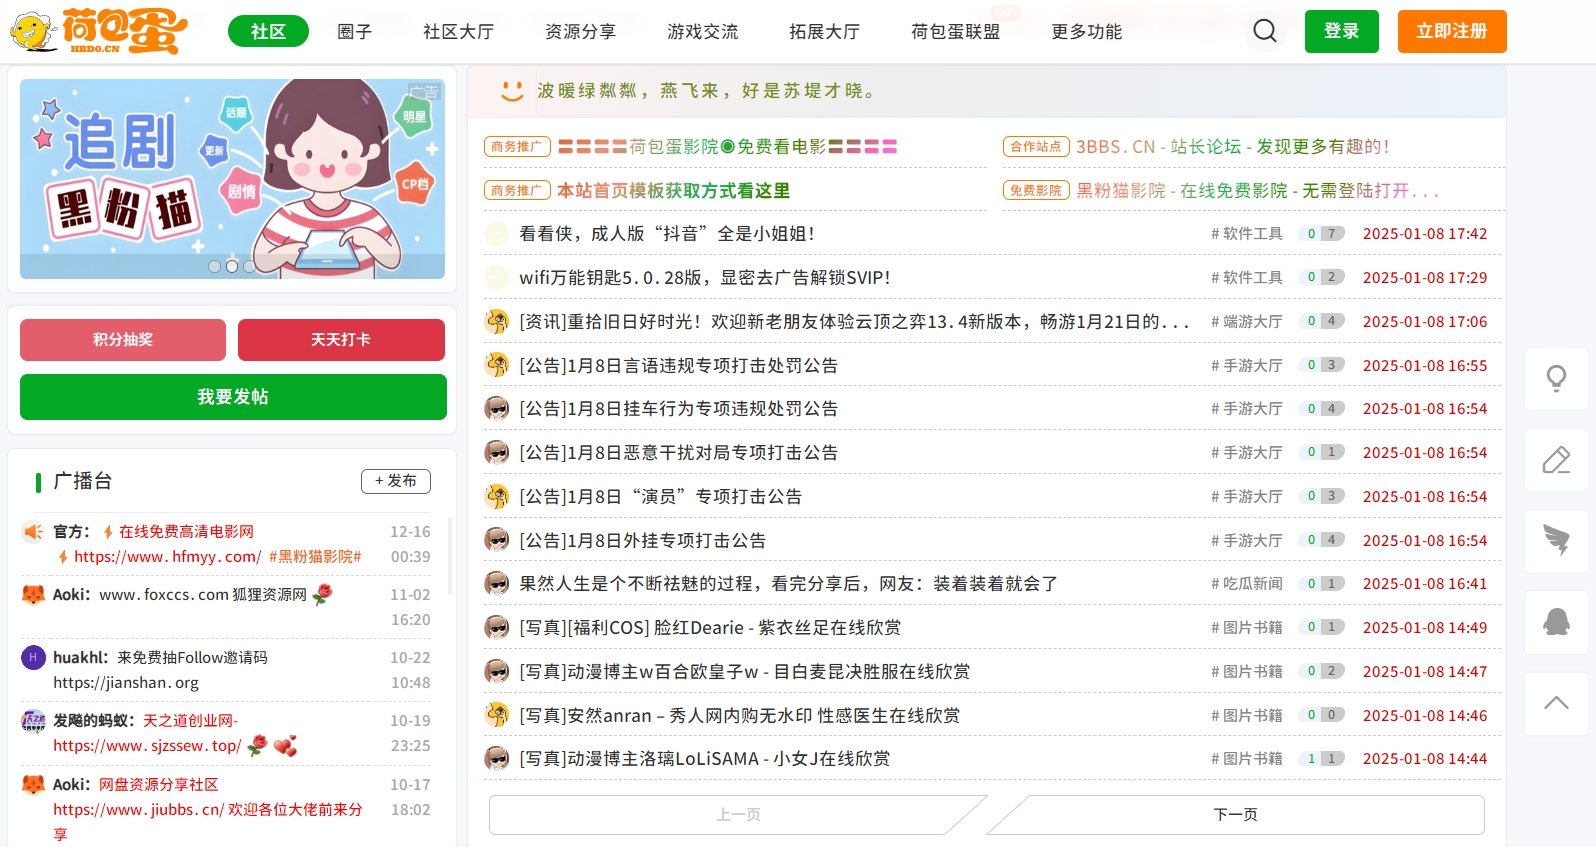Open https://www.hfmyy.com/ broadcast link
Image resolution: width=1596 pixels, height=847 pixels.
click(x=167, y=557)
